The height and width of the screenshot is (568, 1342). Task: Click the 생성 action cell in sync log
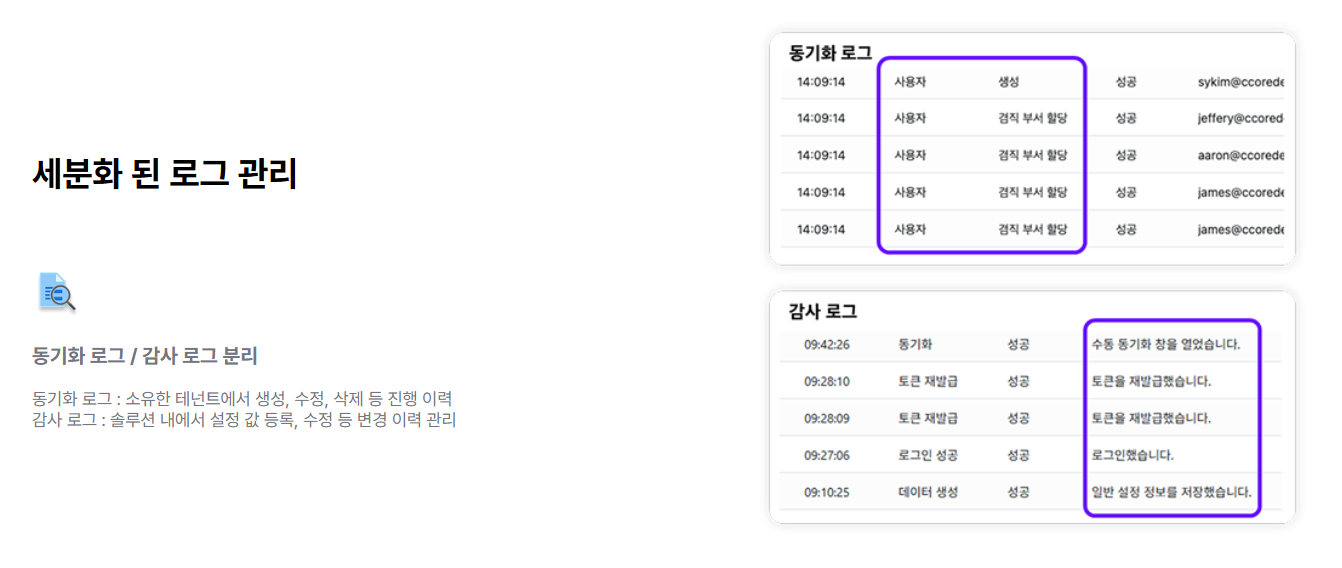[1008, 81]
